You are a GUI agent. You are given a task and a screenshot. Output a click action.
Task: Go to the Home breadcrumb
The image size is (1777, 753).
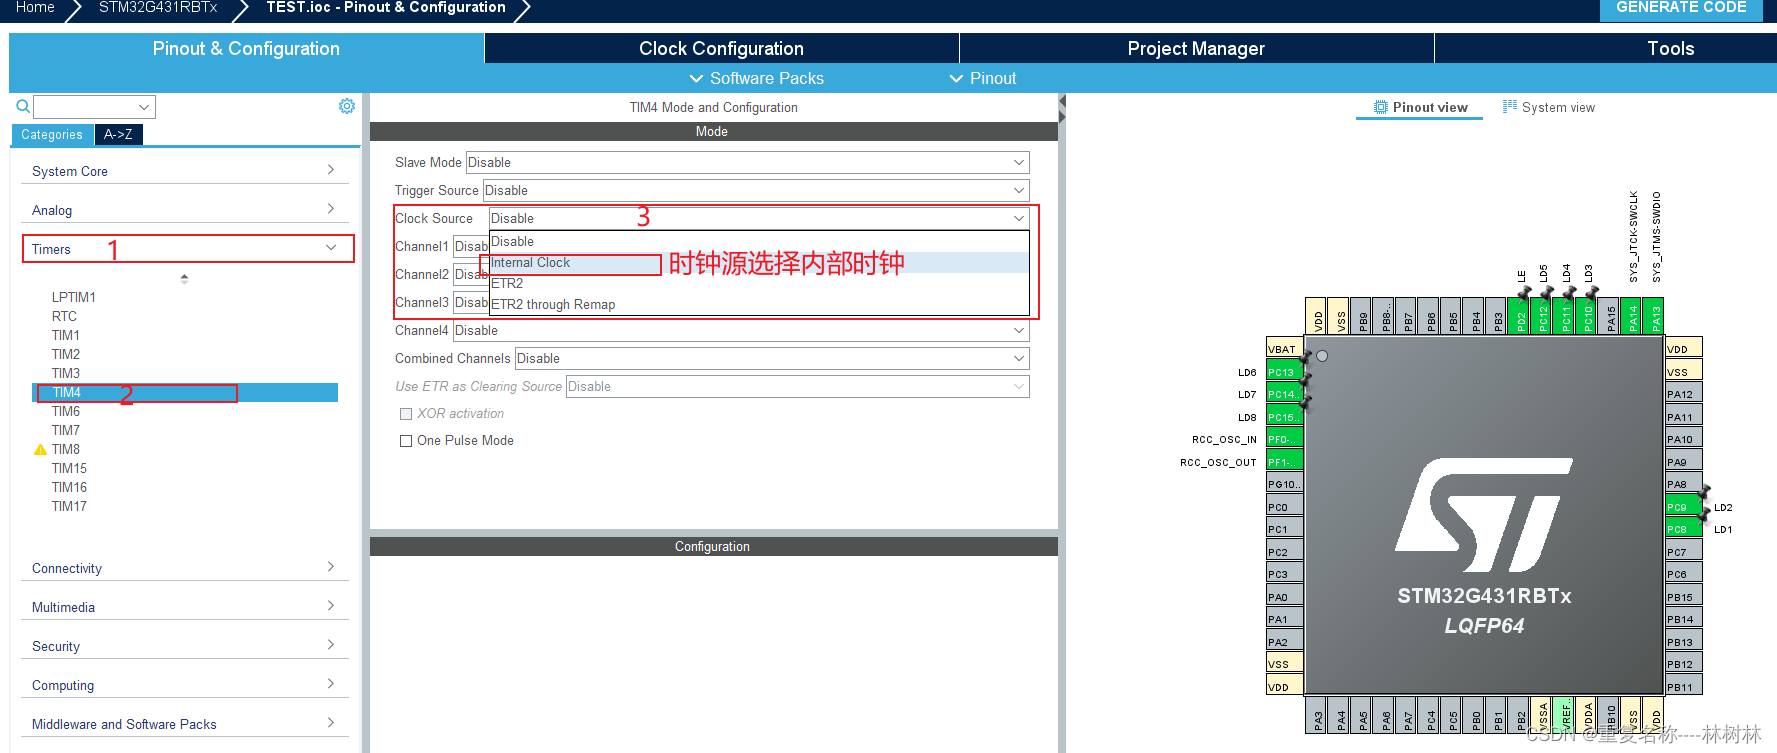(x=35, y=8)
